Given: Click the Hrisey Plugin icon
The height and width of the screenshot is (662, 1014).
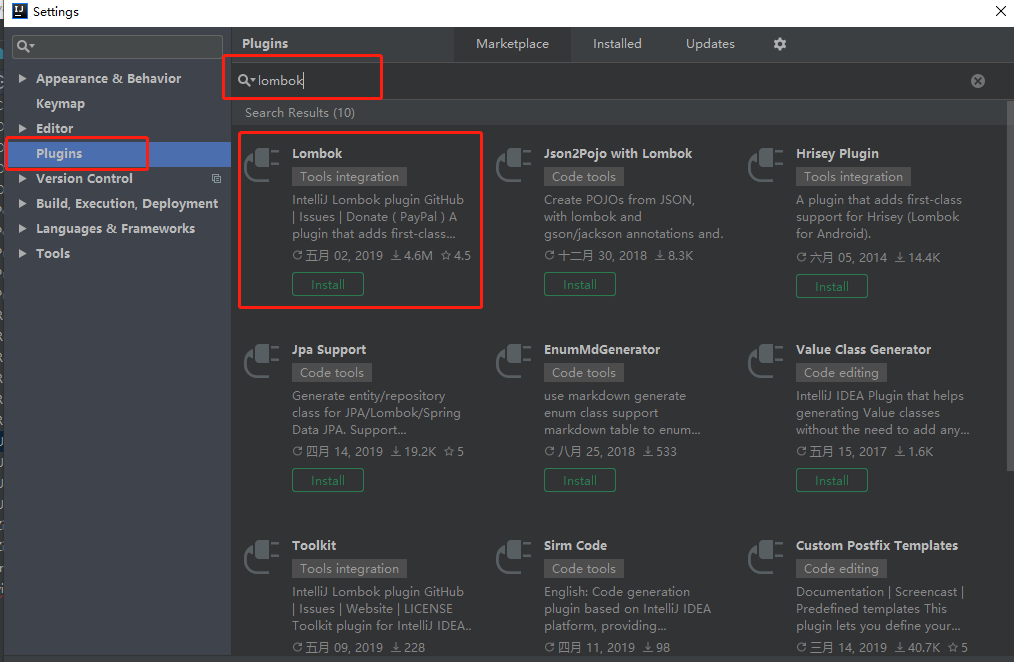Looking at the screenshot, I should (766, 165).
